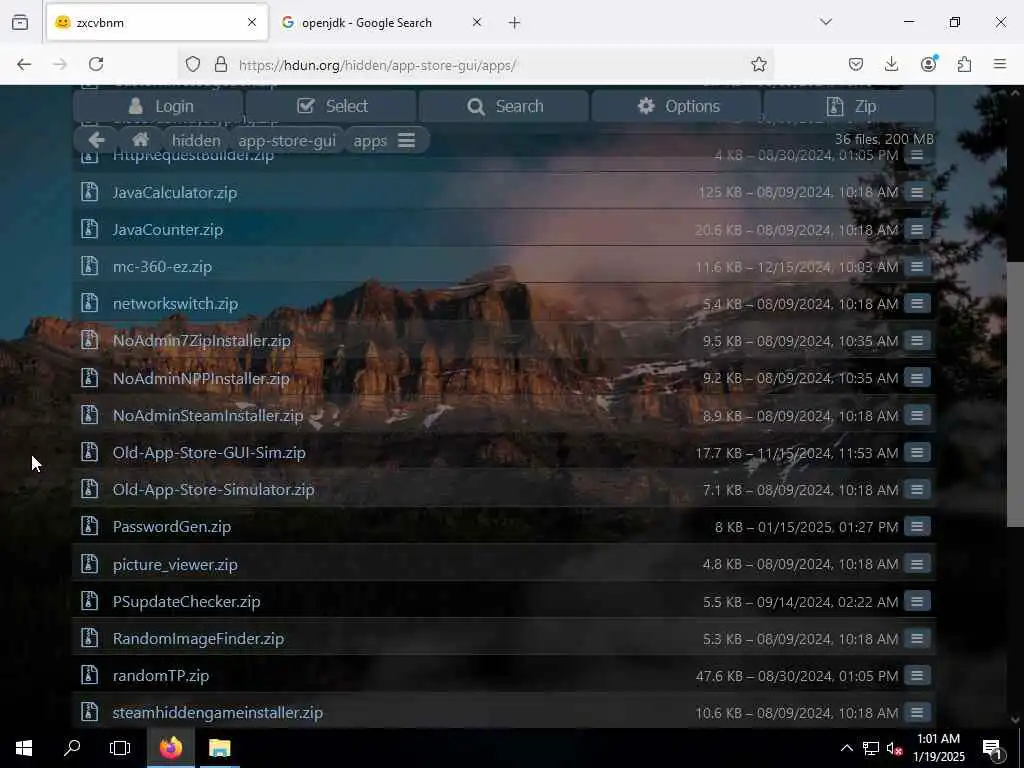1024x768 pixels.
Task: Open the menu for Old-App-Store-GUI-Sim.zip
Action: click(917, 453)
